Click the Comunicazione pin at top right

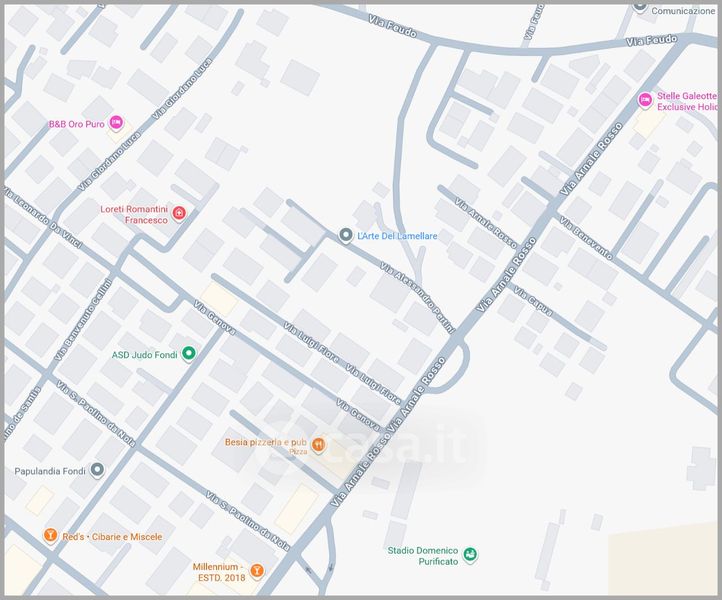[x=640, y=6]
